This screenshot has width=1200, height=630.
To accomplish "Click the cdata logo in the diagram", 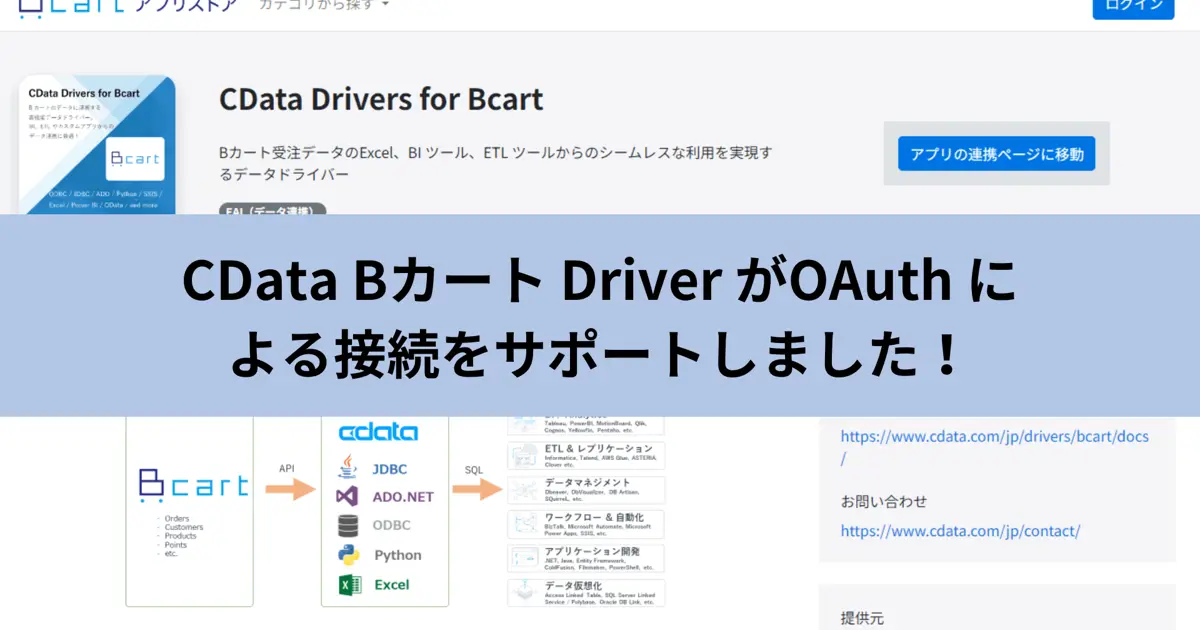I will [x=379, y=432].
